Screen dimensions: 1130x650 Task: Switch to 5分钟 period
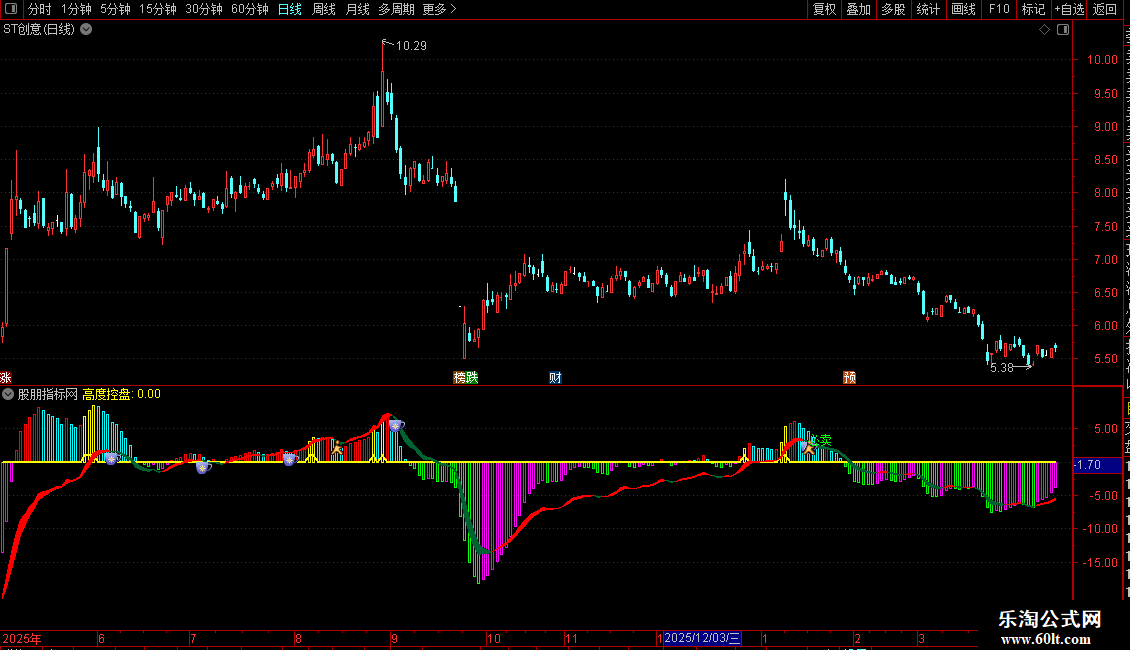click(115, 9)
